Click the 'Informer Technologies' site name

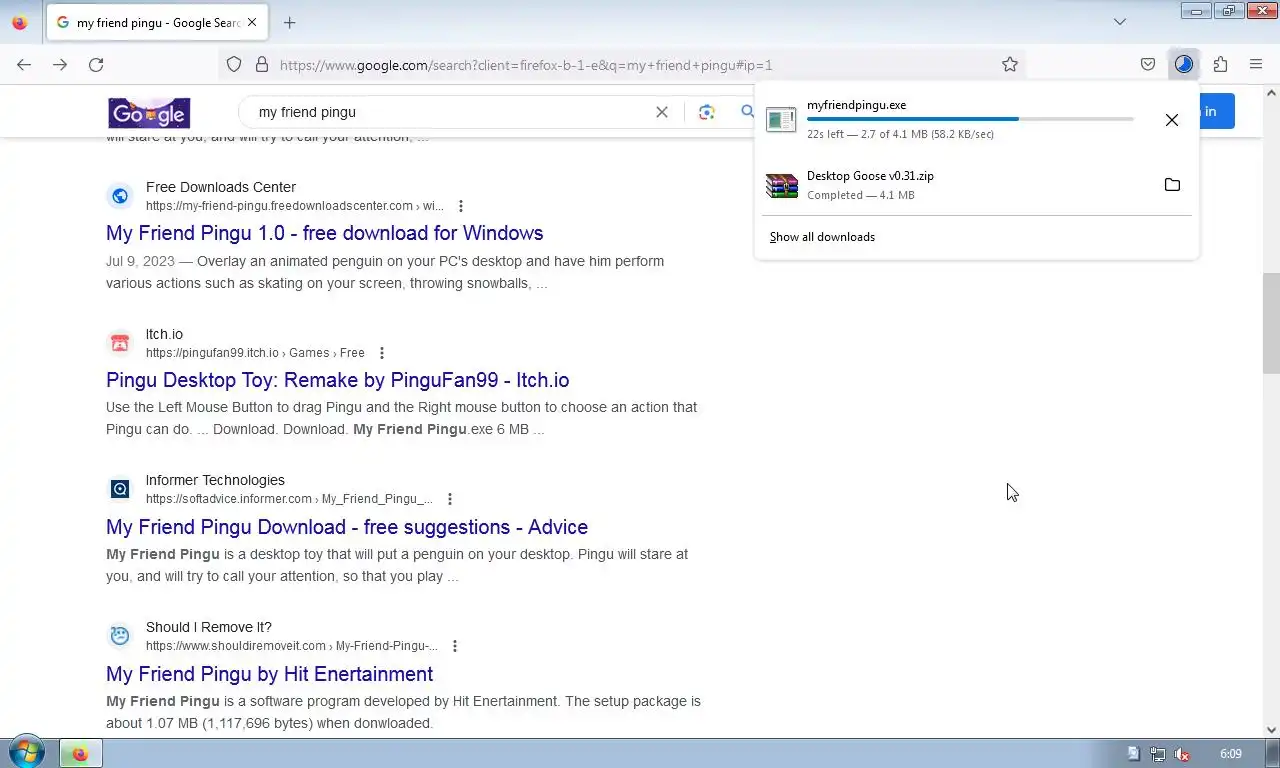(215, 480)
